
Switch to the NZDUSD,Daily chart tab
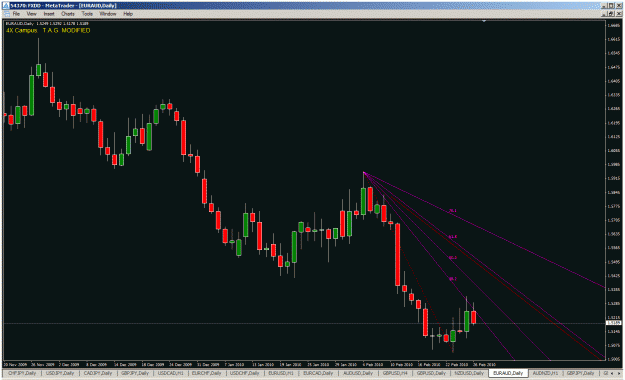469,373
